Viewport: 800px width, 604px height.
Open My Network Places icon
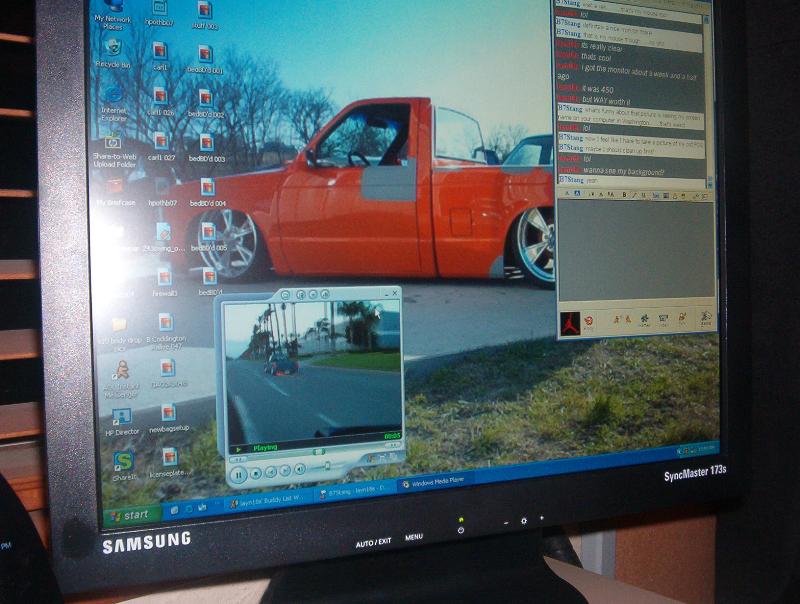coord(112,10)
